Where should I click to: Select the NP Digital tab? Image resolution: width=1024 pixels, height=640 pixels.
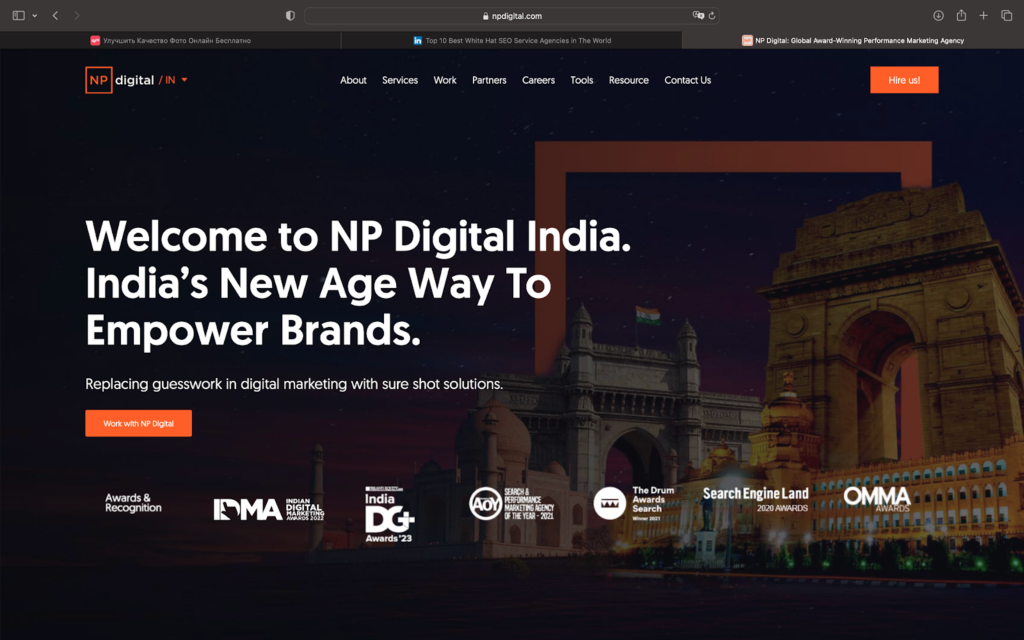(x=853, y=40)
